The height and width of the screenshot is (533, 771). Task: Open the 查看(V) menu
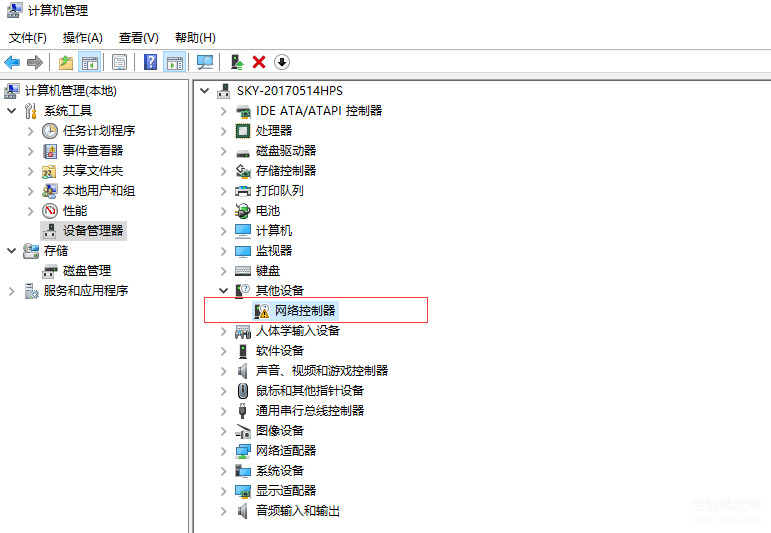tap(139, 38)
